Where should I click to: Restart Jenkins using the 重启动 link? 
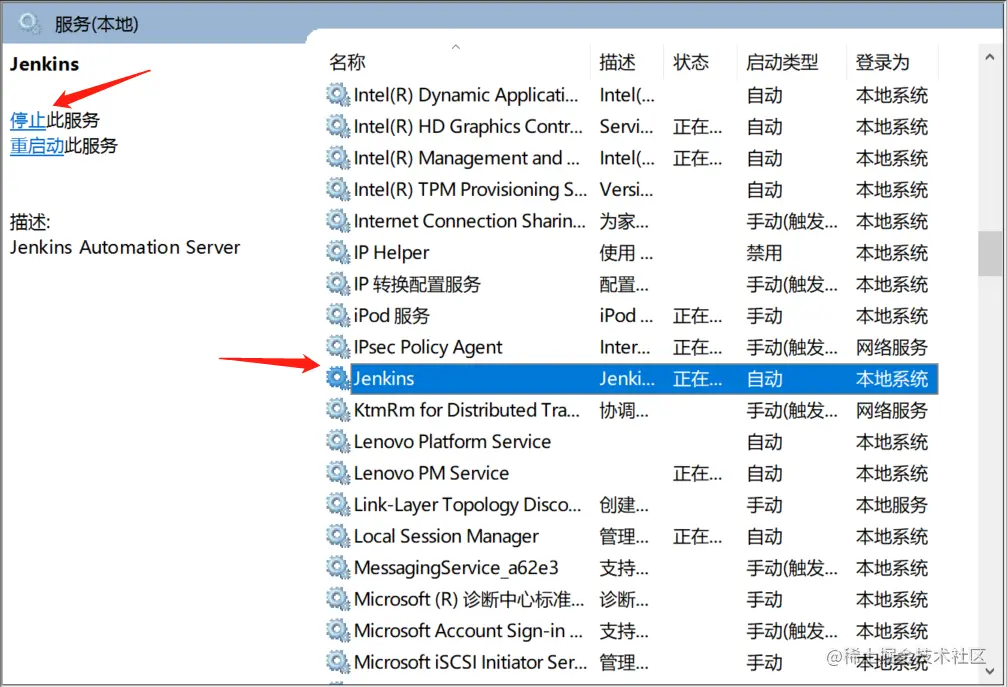click(37, 146)
